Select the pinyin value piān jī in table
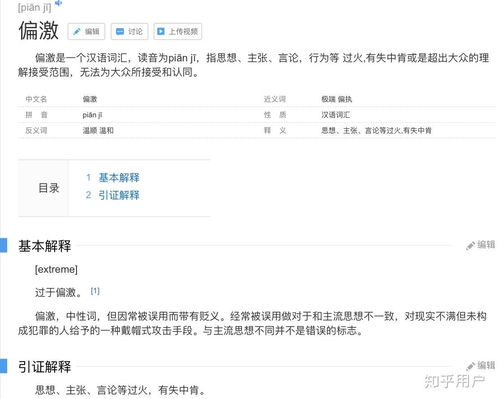The image size is (499, 399). point(92,115)
